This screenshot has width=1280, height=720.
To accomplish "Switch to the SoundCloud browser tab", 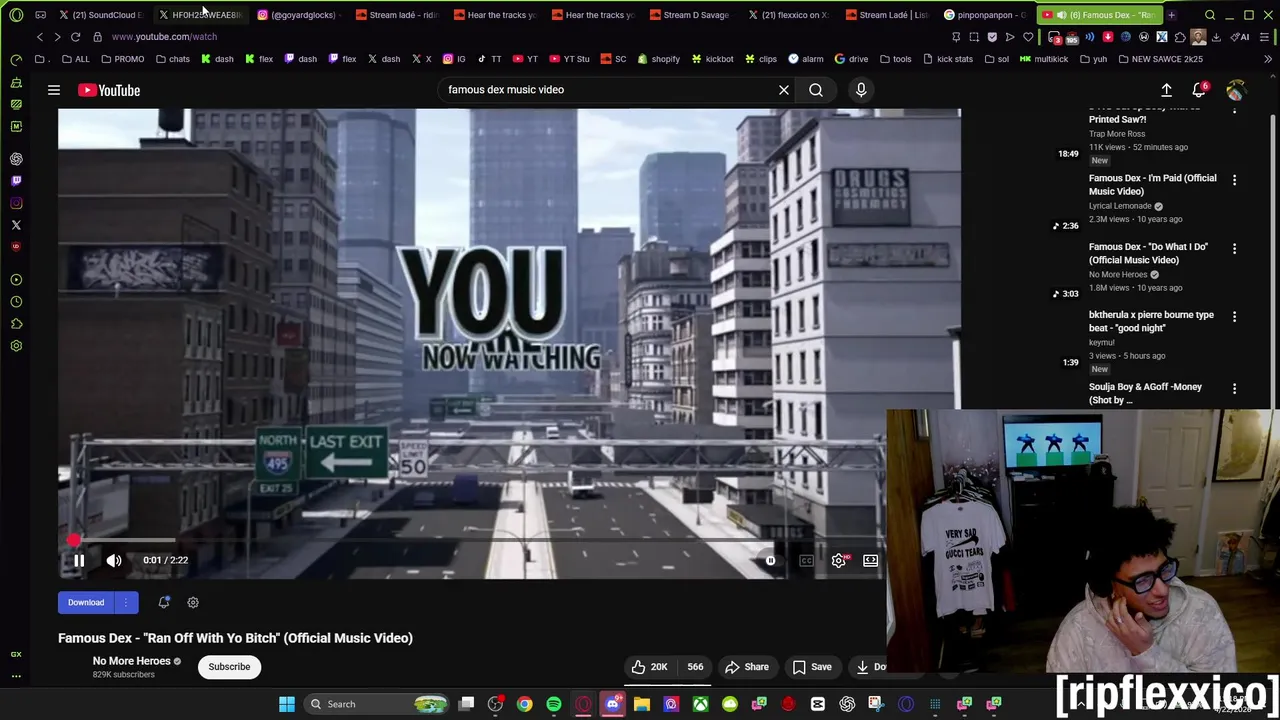I will (x=100, y=15).
